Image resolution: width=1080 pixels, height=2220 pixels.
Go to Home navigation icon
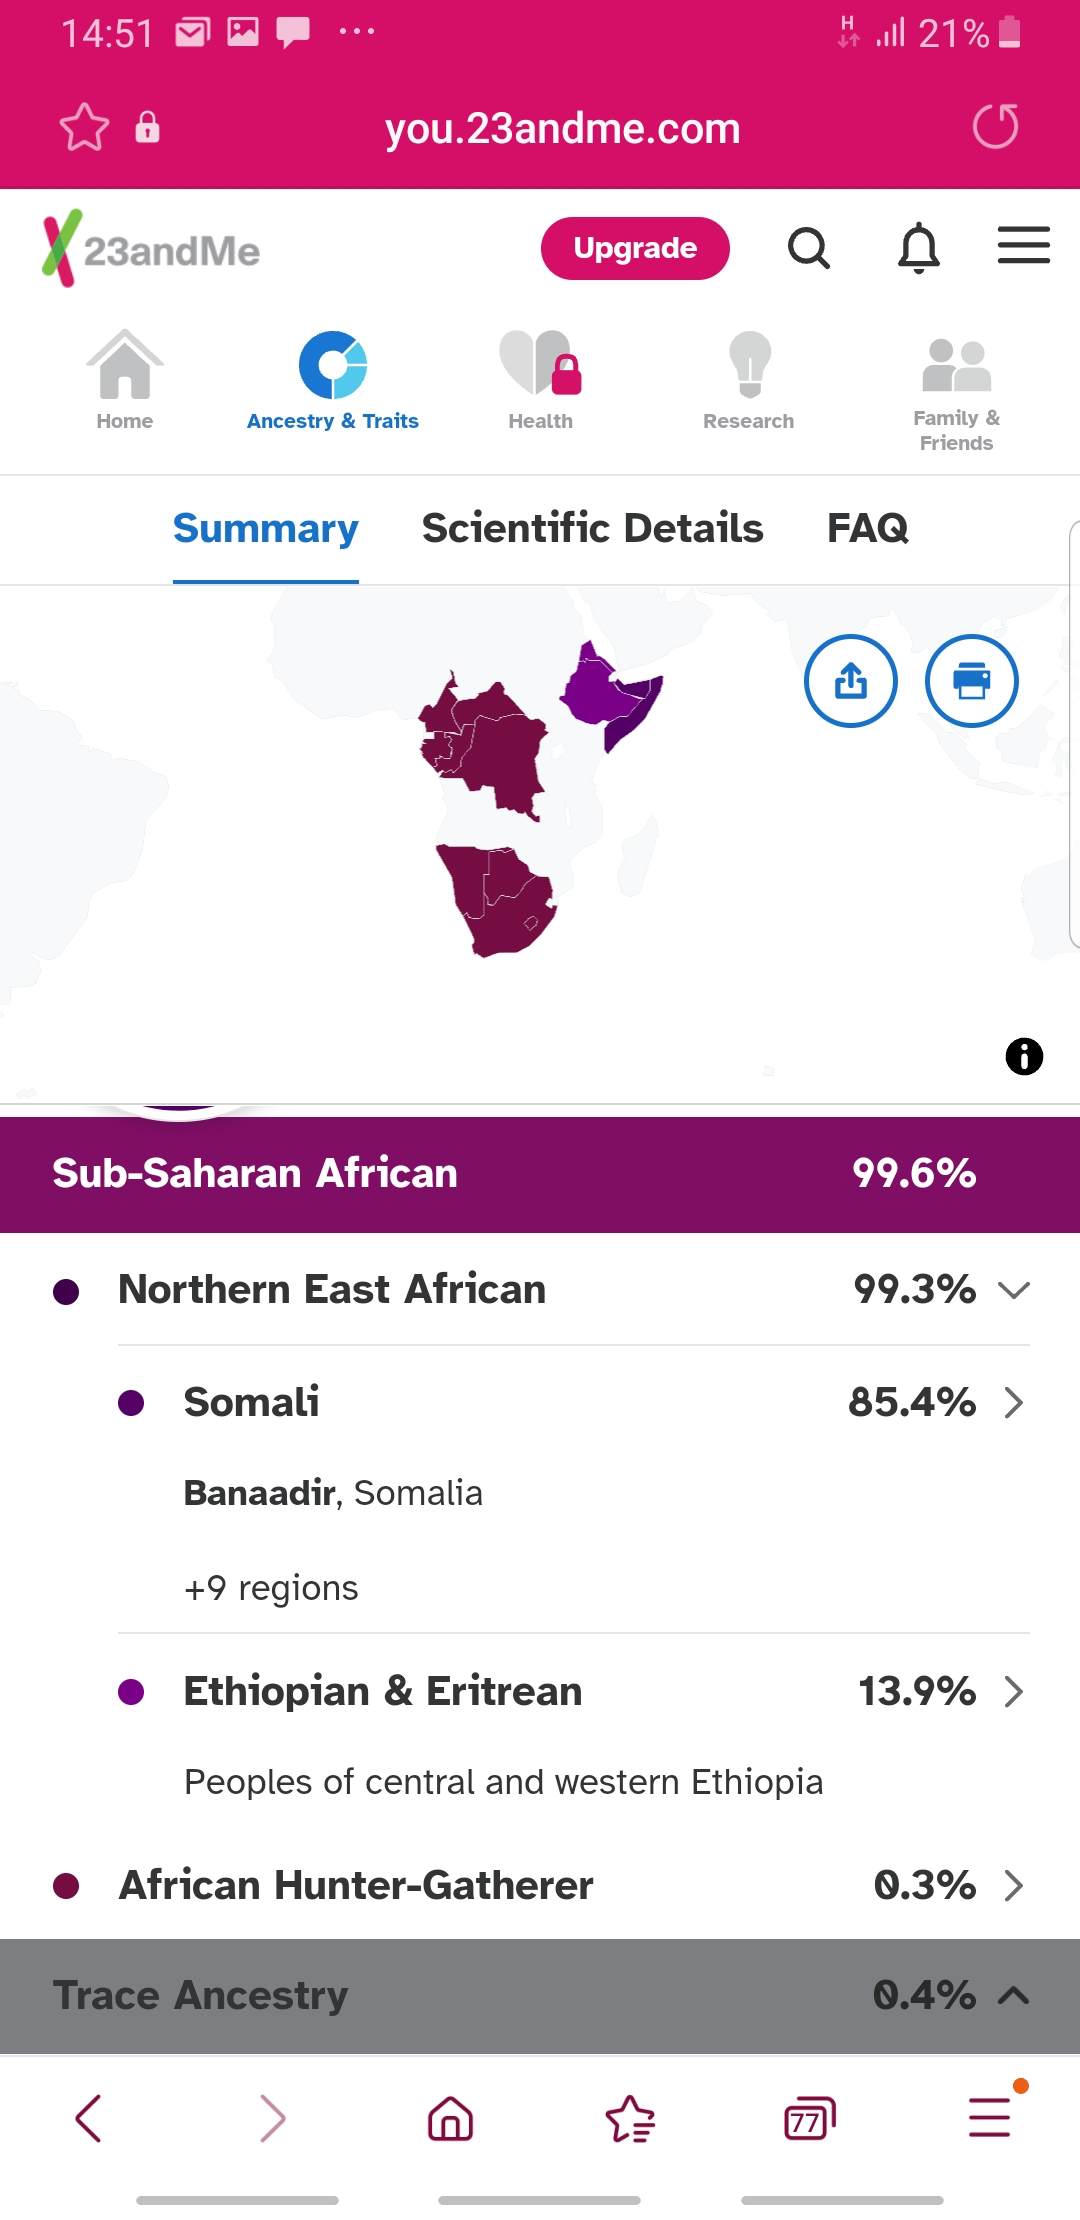[125, 380]
